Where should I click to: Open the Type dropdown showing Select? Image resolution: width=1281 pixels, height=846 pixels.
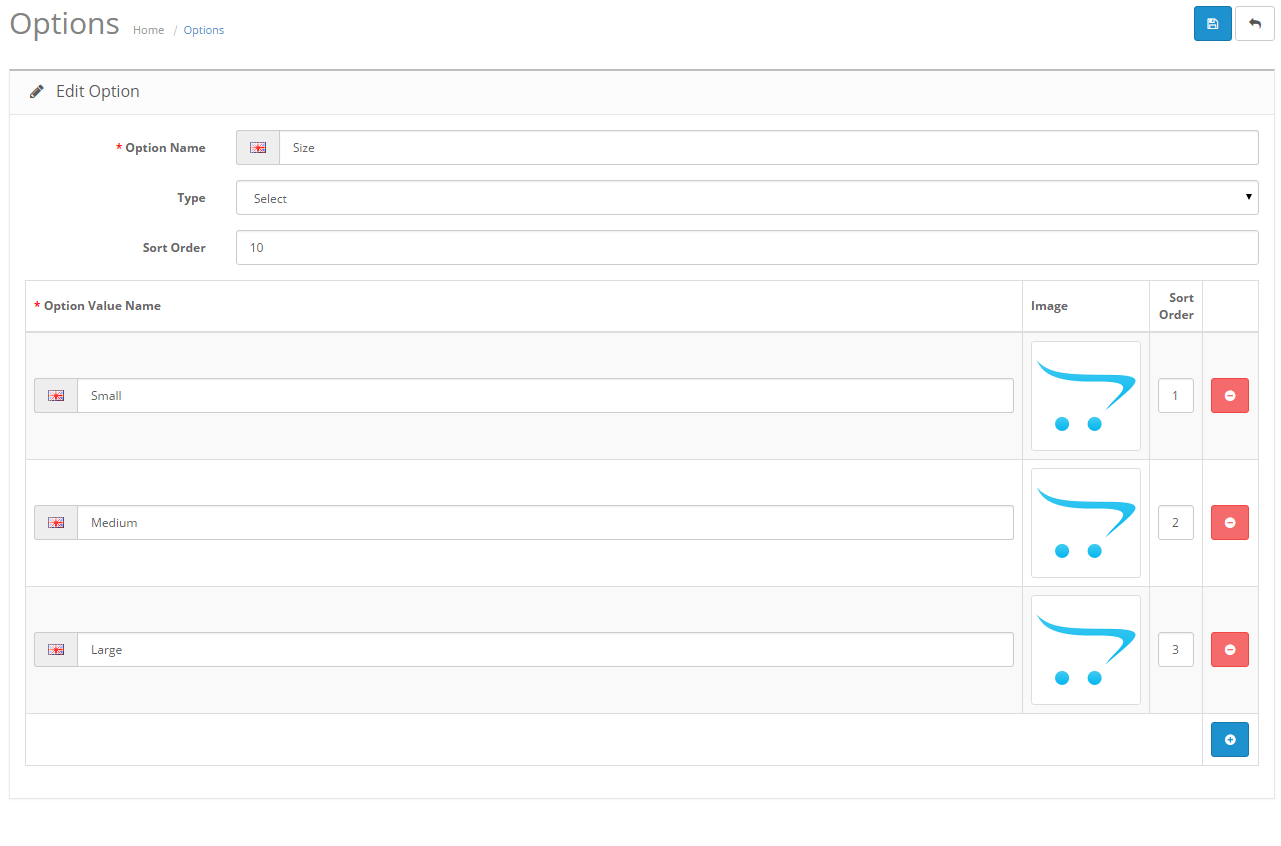pos(747,197)
